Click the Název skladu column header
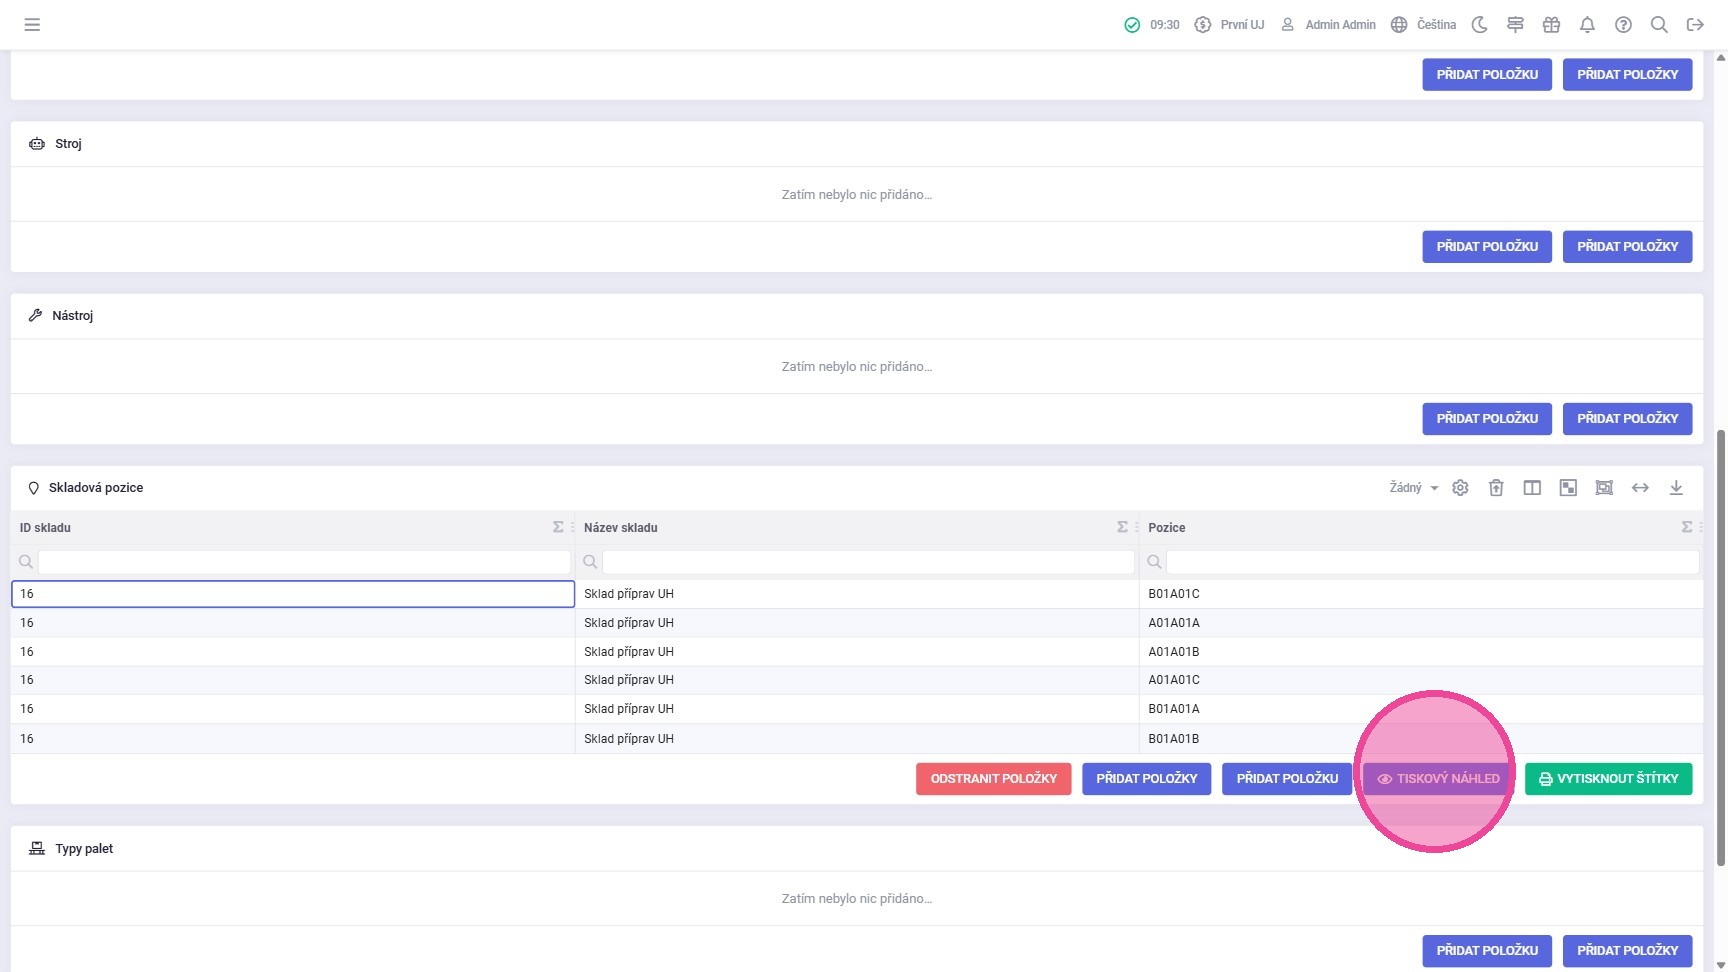The image size is (1728, 972). pyautogui.click(x=621, y=528)
